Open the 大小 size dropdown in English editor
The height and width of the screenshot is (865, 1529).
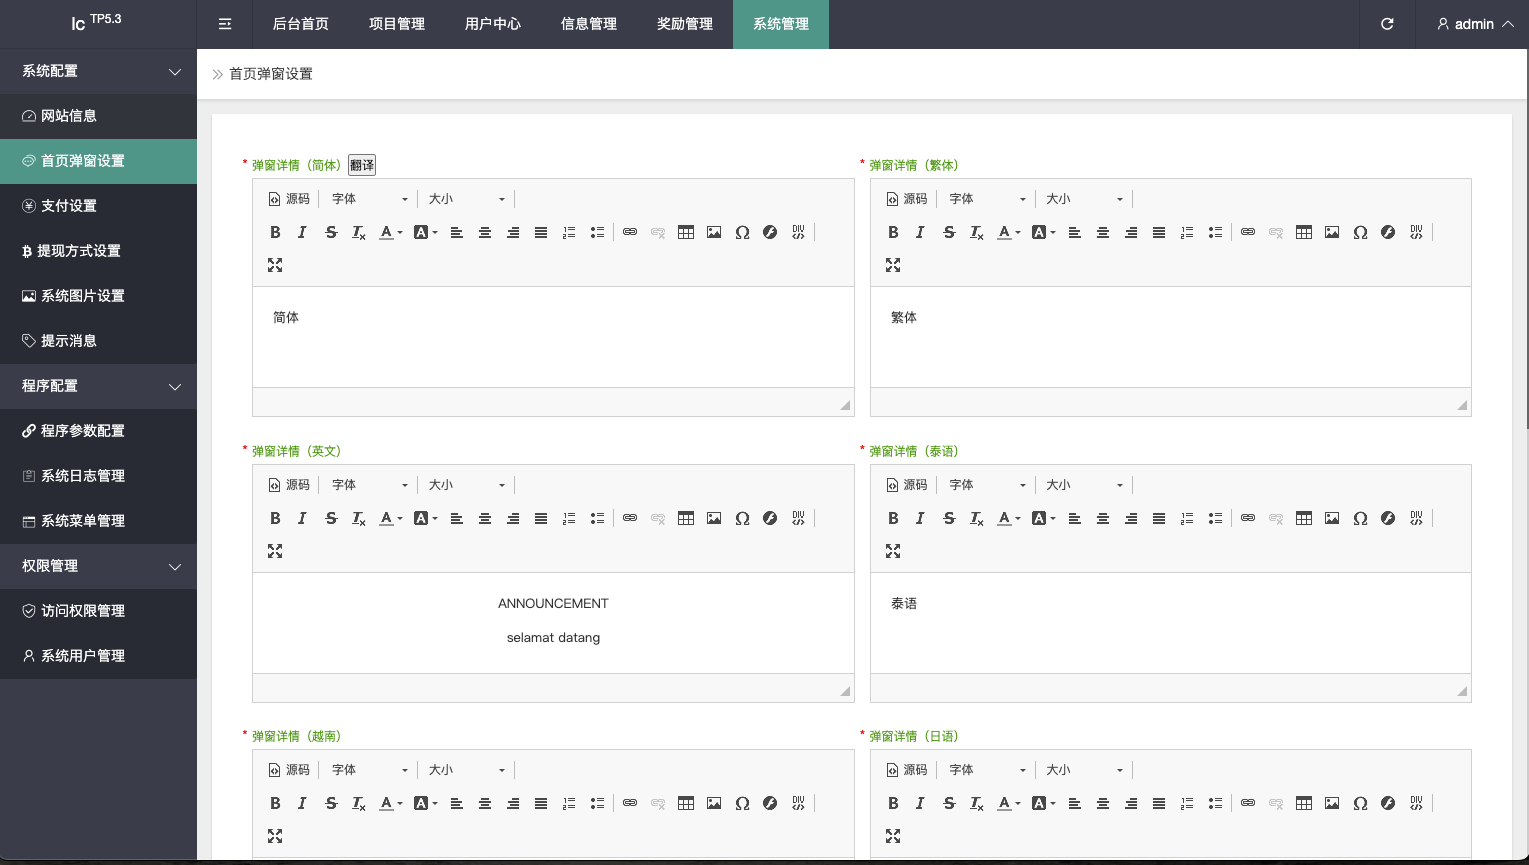pyautogui.click(x=466, y=485)
